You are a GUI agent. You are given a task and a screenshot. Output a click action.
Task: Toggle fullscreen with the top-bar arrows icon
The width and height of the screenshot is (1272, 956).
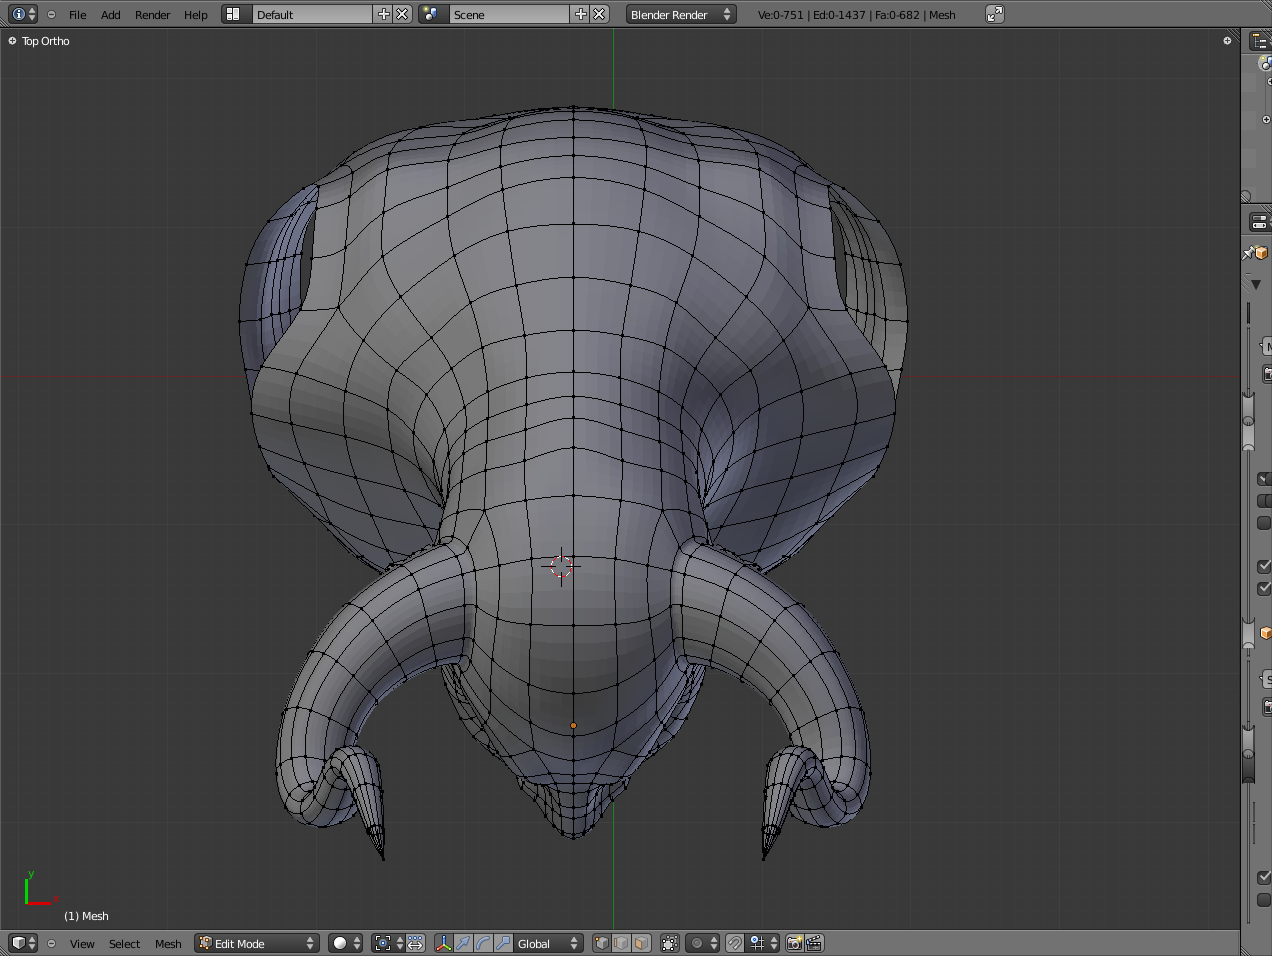pyautogui.click(x=994, y=14)
